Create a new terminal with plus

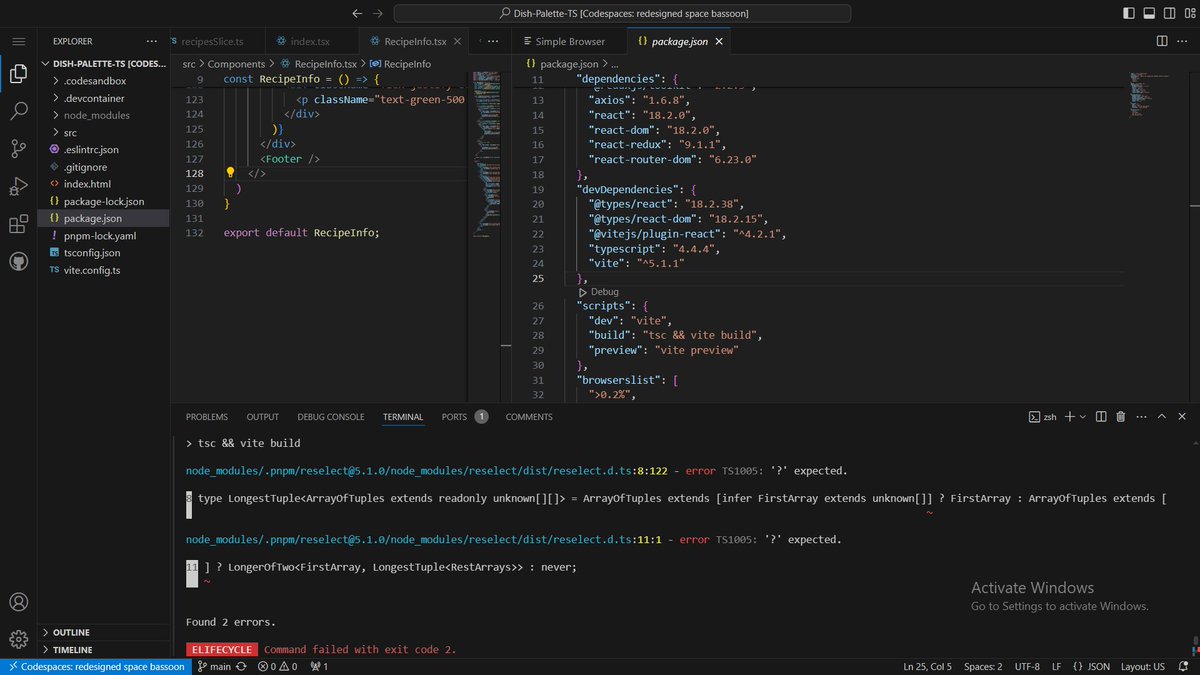1069,417
